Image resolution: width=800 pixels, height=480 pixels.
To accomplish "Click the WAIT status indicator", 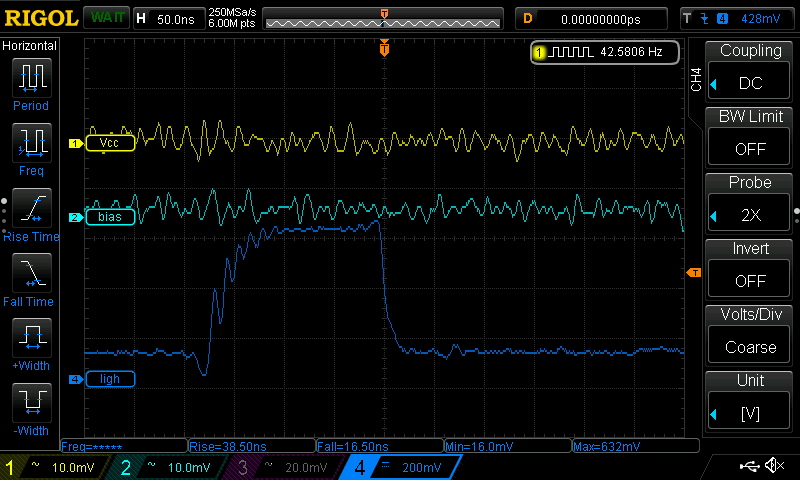I will (106, 18).
